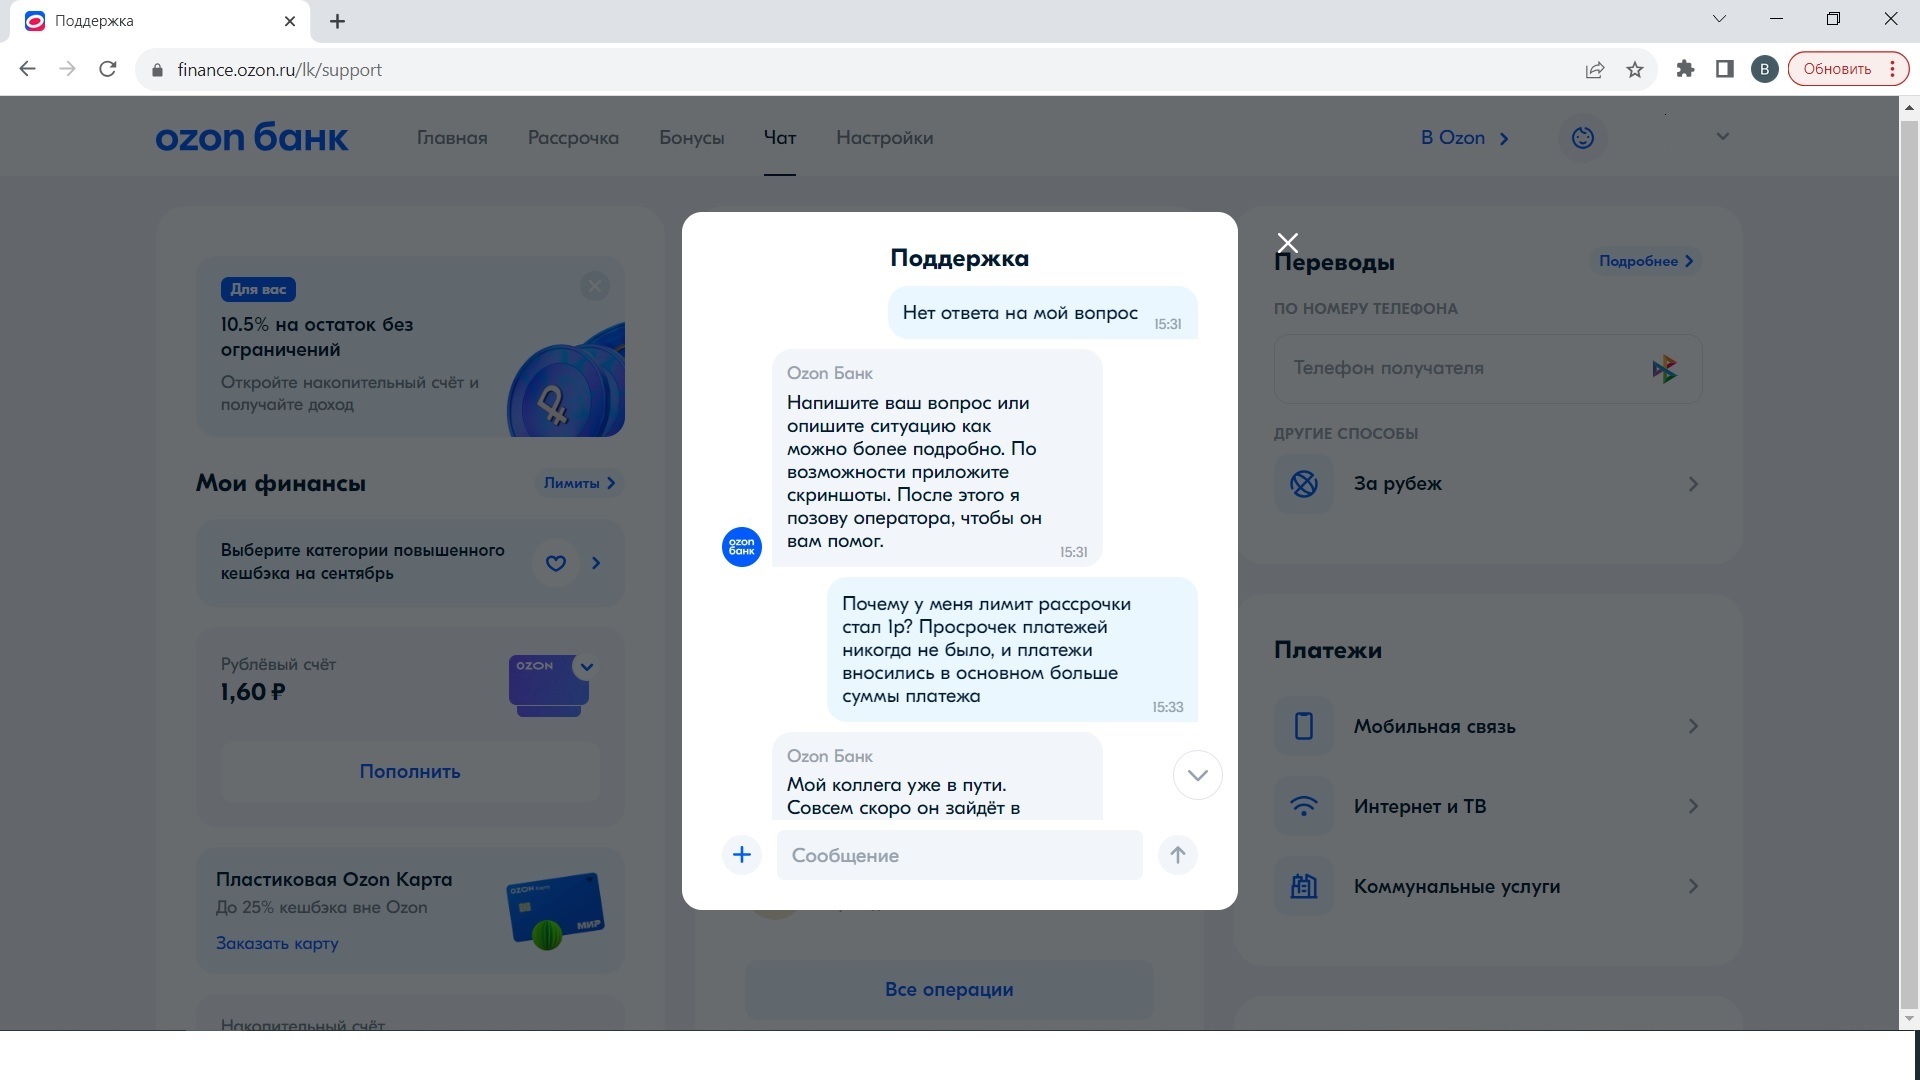Image resolution: width=1920 pixels, height=1080 pixels.
Task: Click the SBP logo icon
Action: 1664,369
